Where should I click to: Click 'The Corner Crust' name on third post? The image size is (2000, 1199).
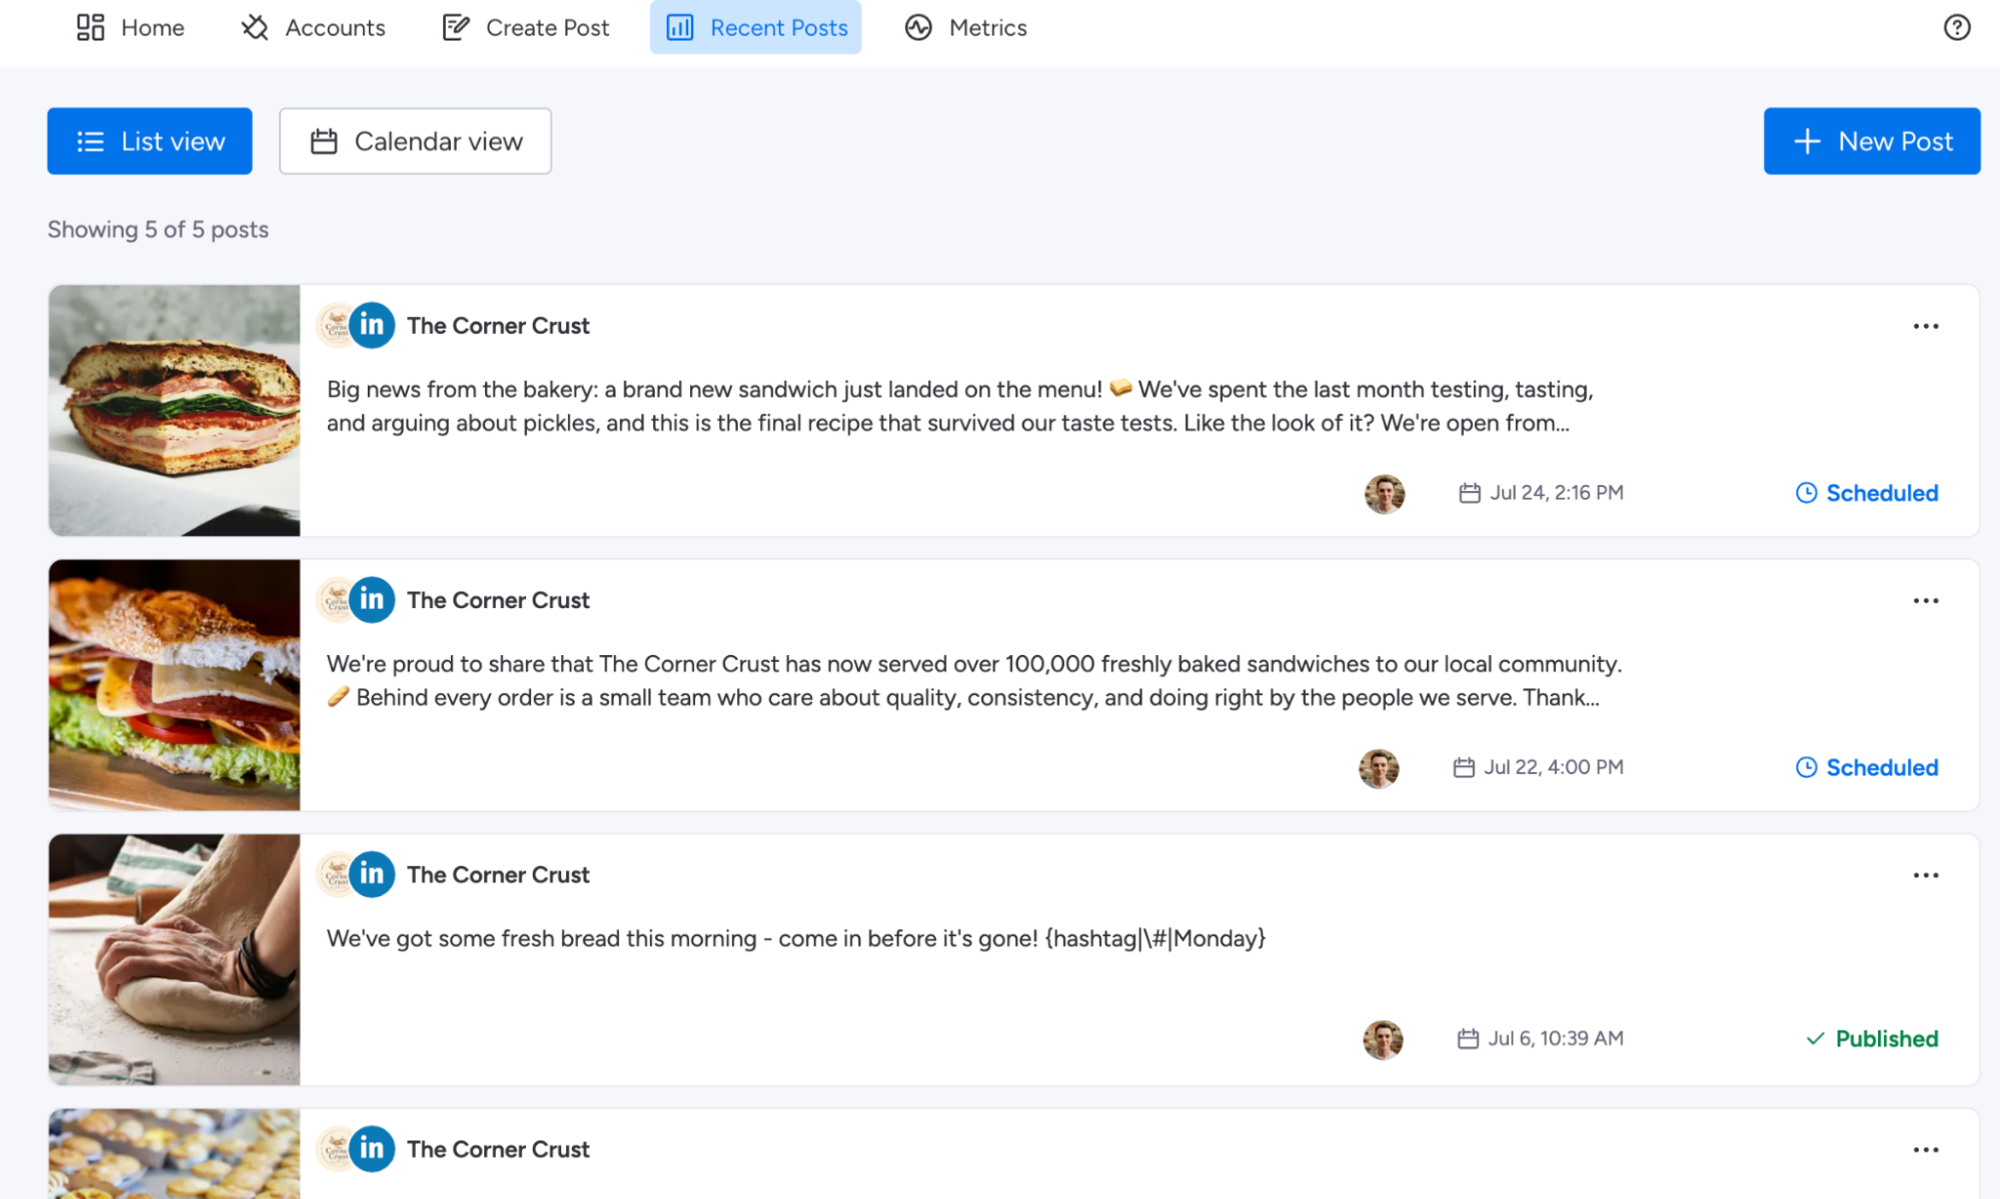pyautogui.click(x=498, y=875)
